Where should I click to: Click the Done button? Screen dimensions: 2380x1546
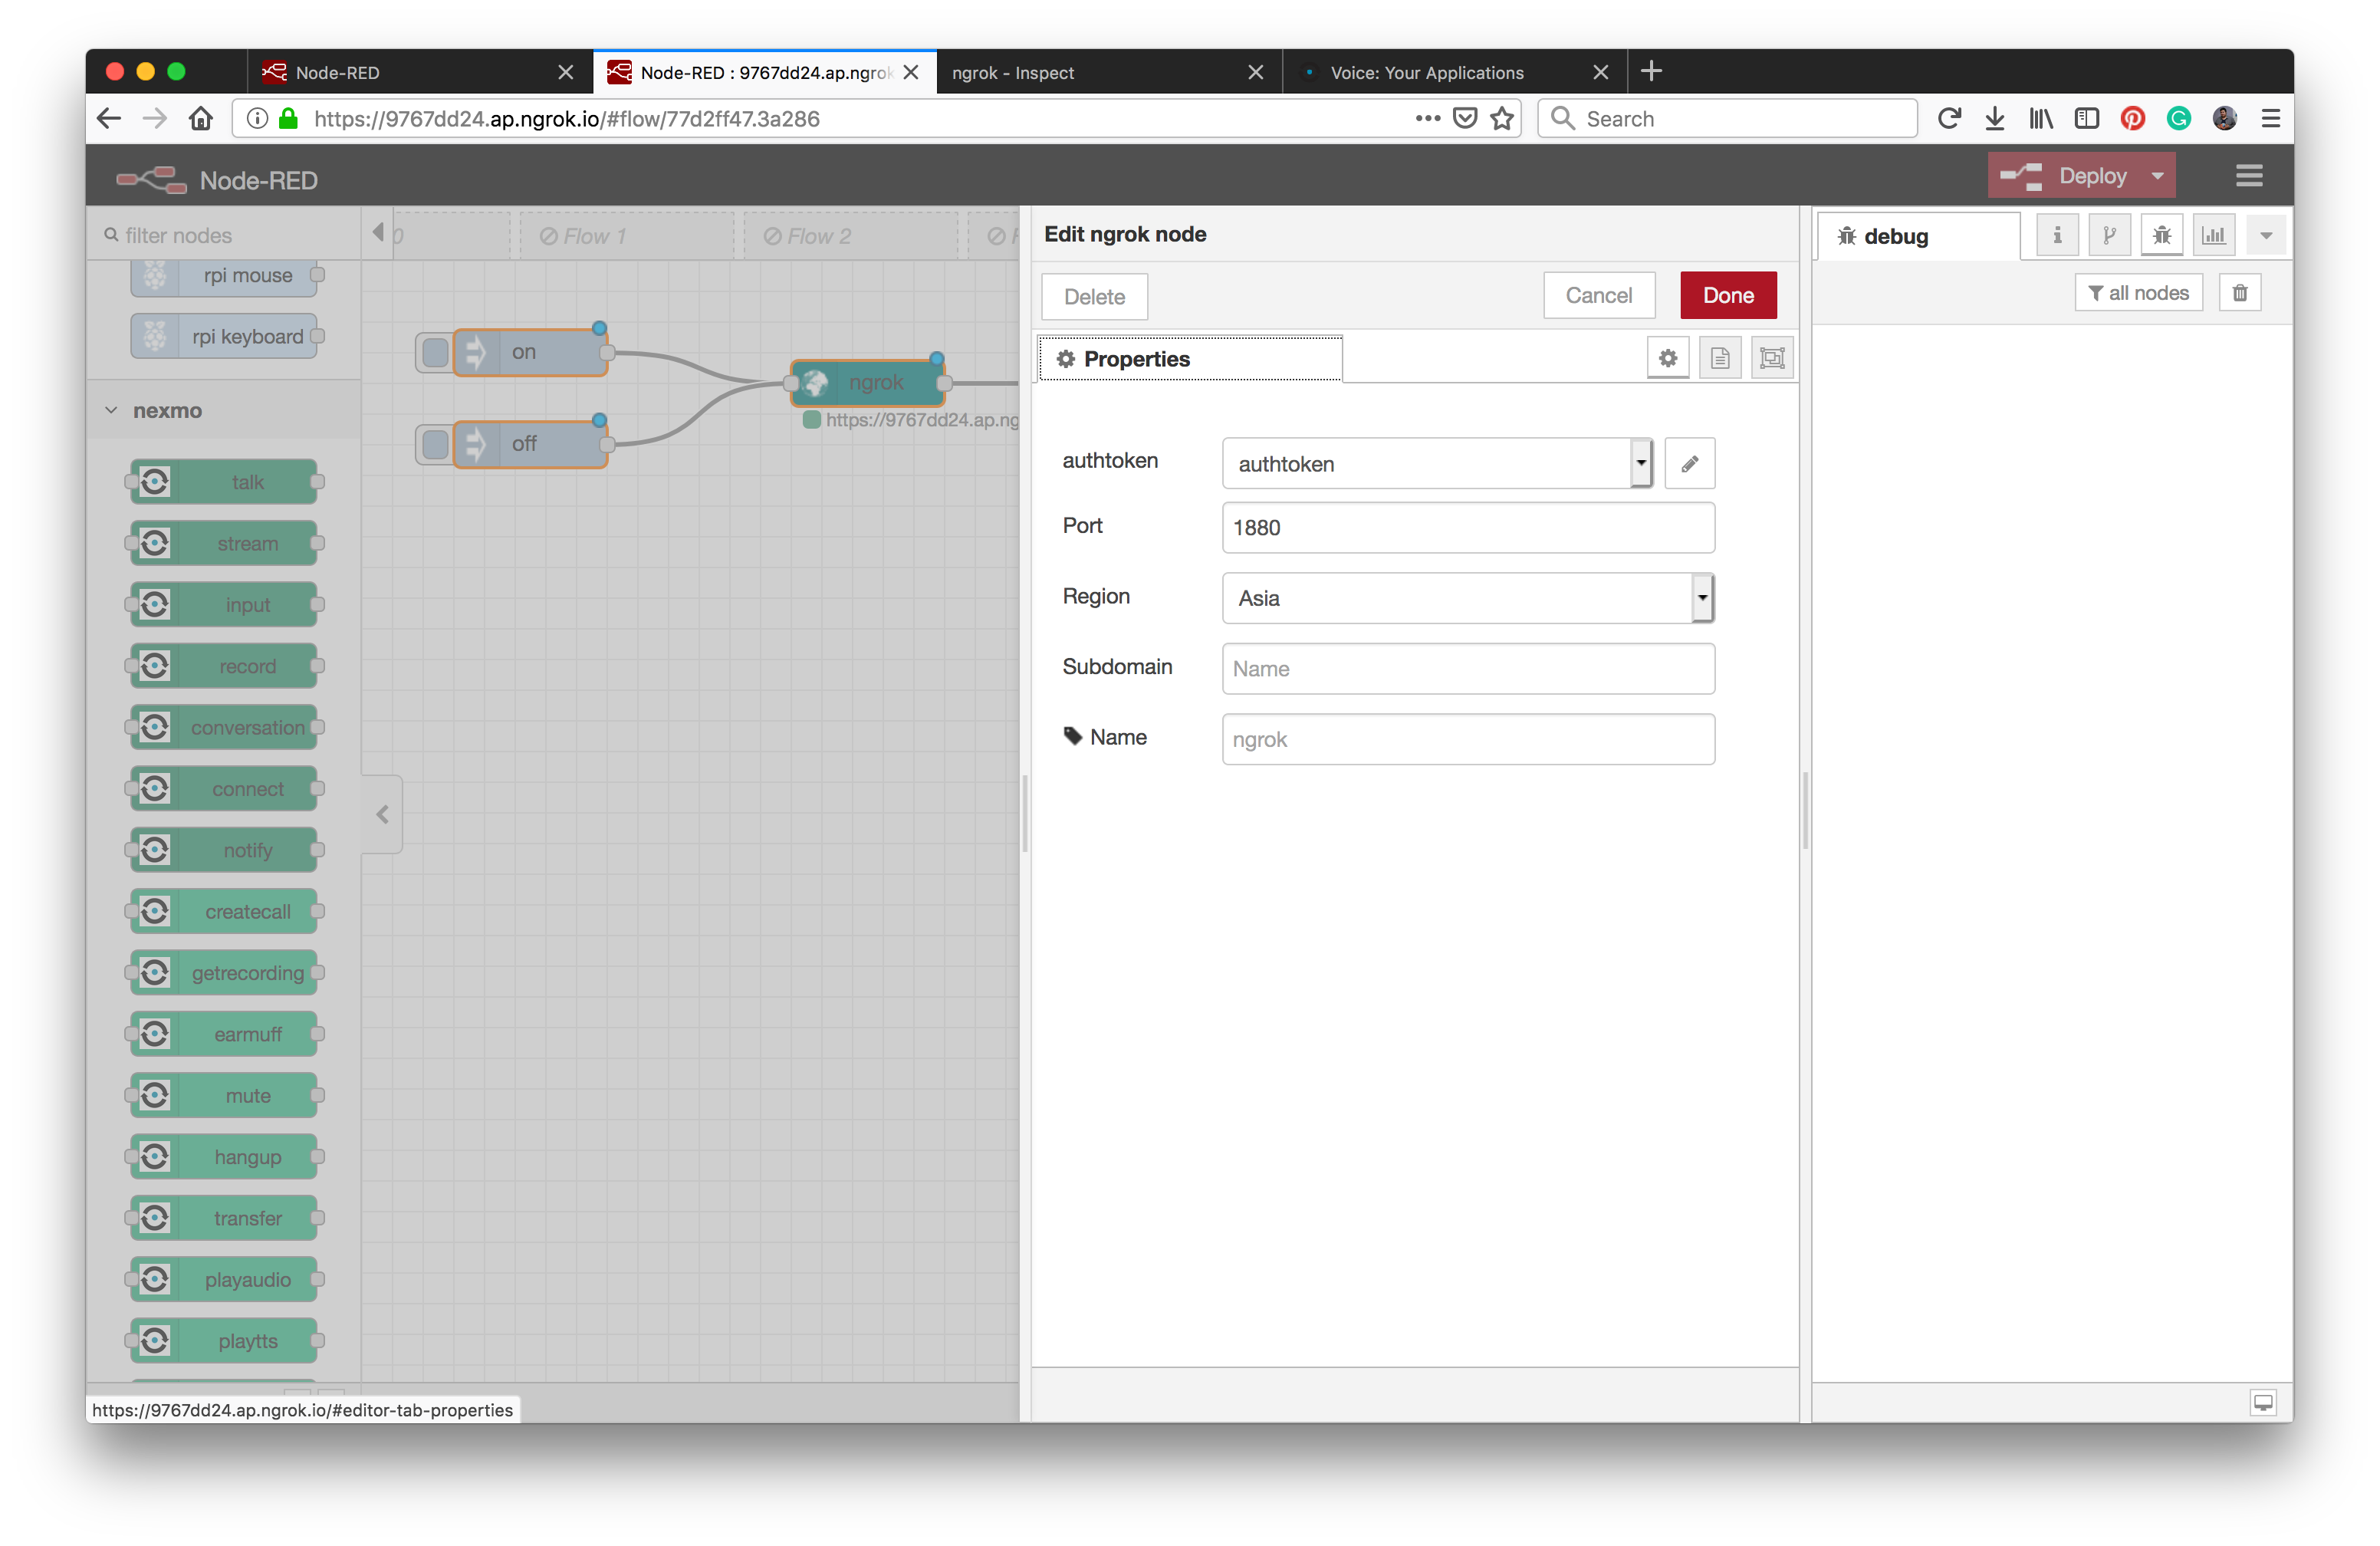(1728, 296)
